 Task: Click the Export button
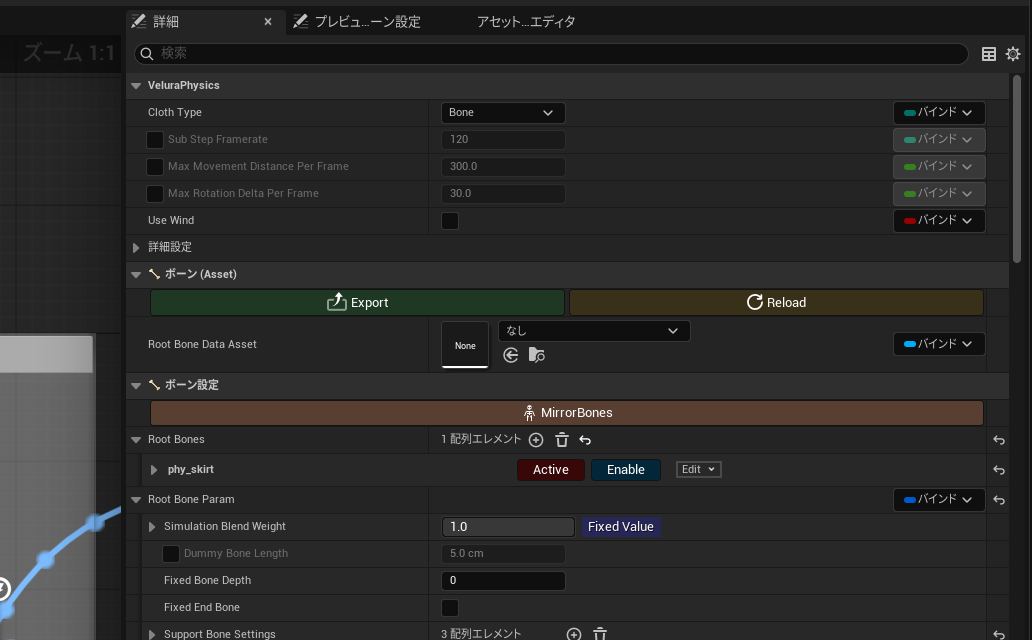(x=357, y=303)
